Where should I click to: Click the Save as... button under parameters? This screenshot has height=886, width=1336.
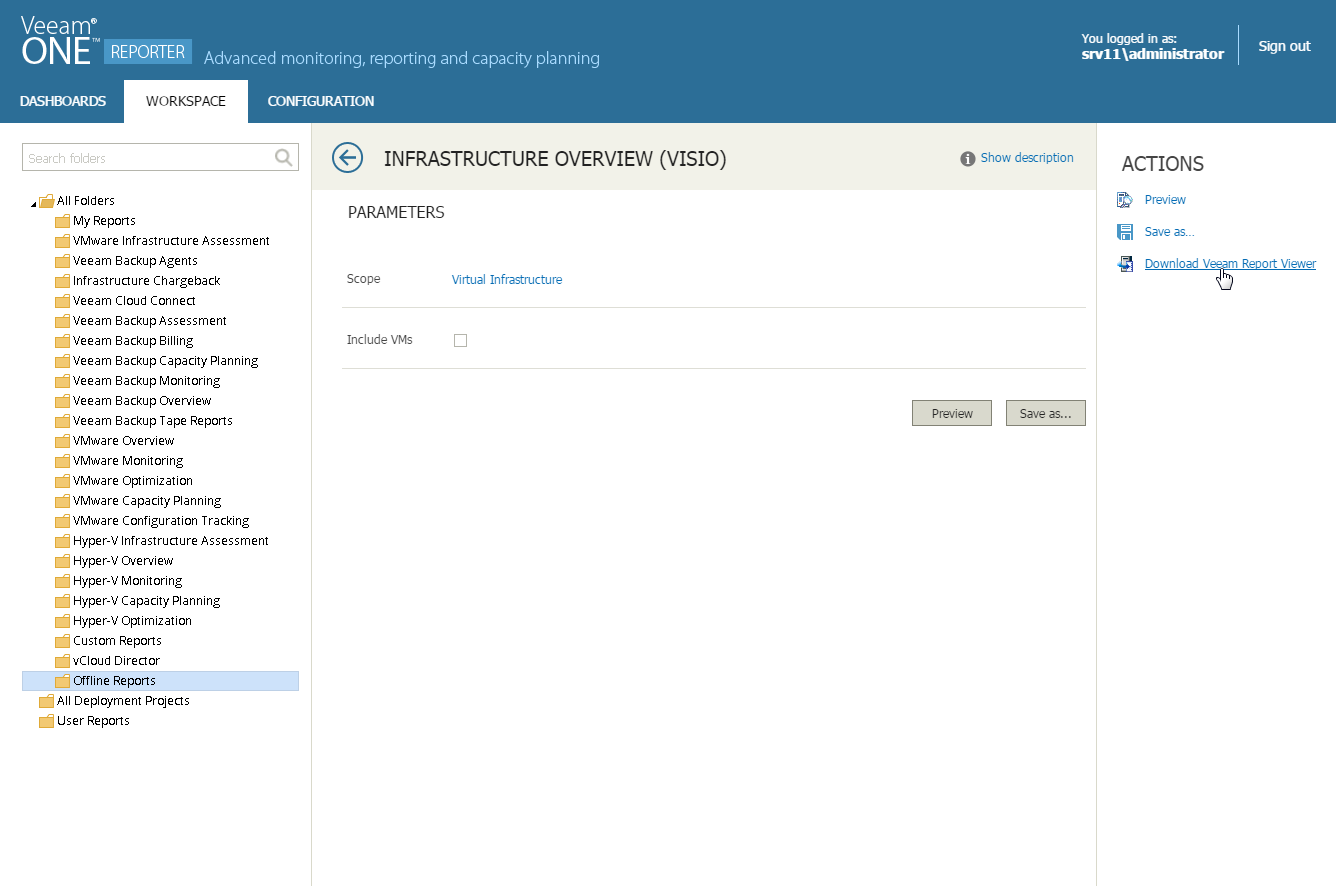click(x=1046, y=413)
